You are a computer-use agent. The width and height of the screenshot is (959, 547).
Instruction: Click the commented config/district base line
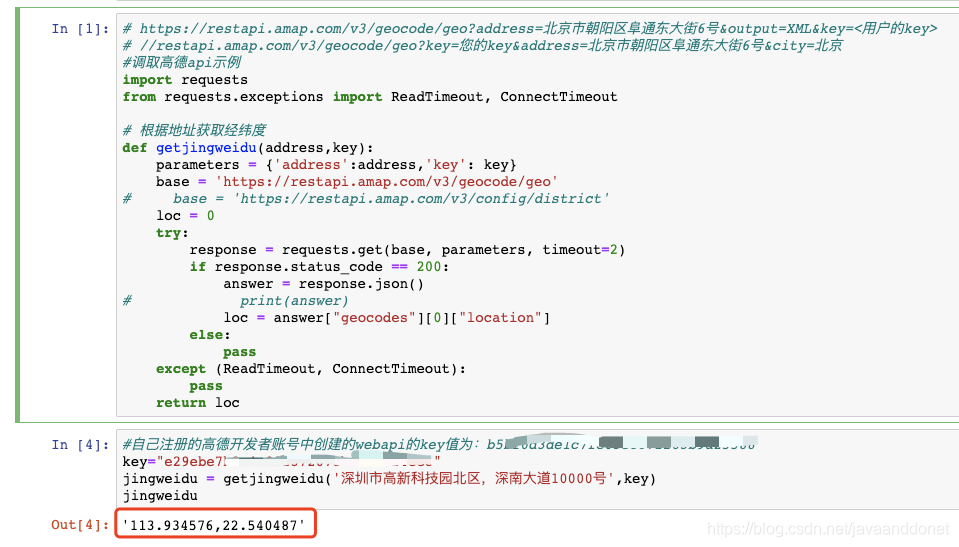coord(366,199)
